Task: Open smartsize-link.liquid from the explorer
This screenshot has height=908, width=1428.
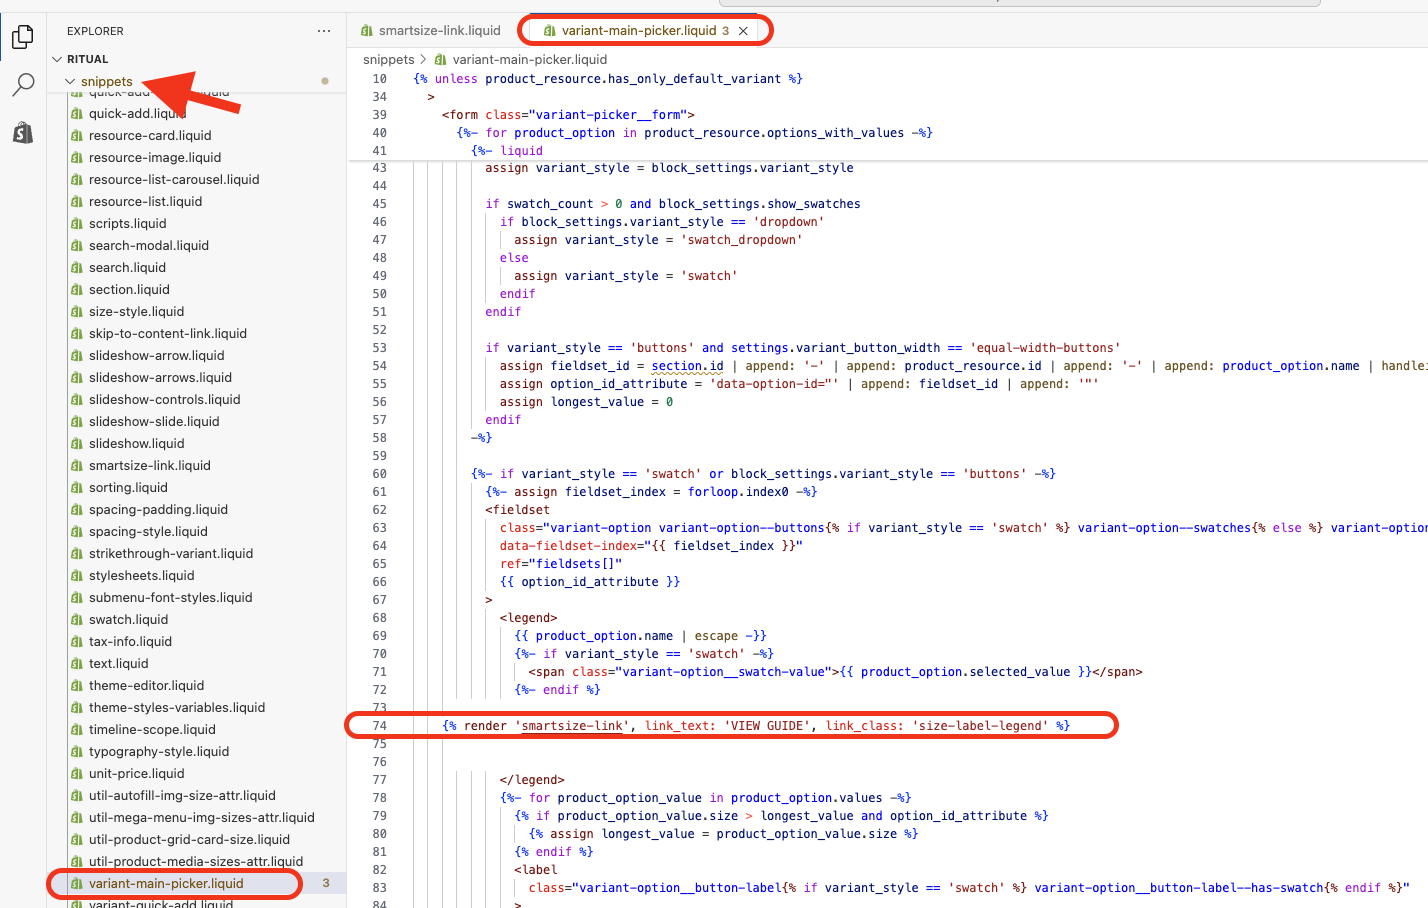Action: click(x=149, y=466)
